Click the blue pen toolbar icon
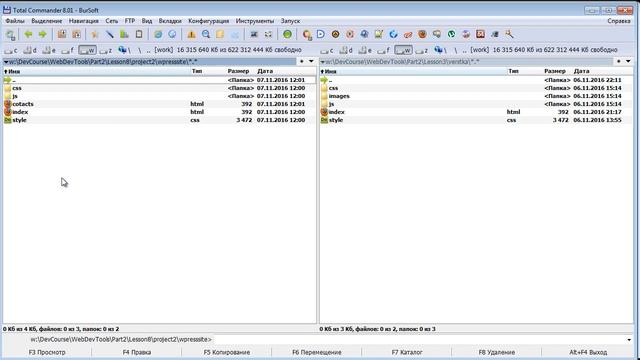This screenshot has height=360, width=640. point(109,34)
